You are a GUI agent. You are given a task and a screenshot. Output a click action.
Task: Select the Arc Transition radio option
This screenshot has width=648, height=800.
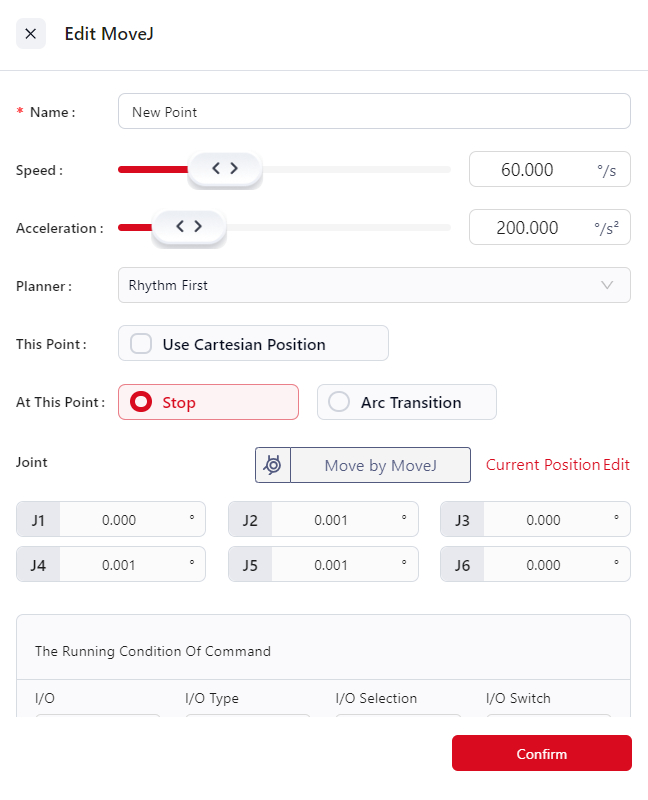tap(340, 402)
